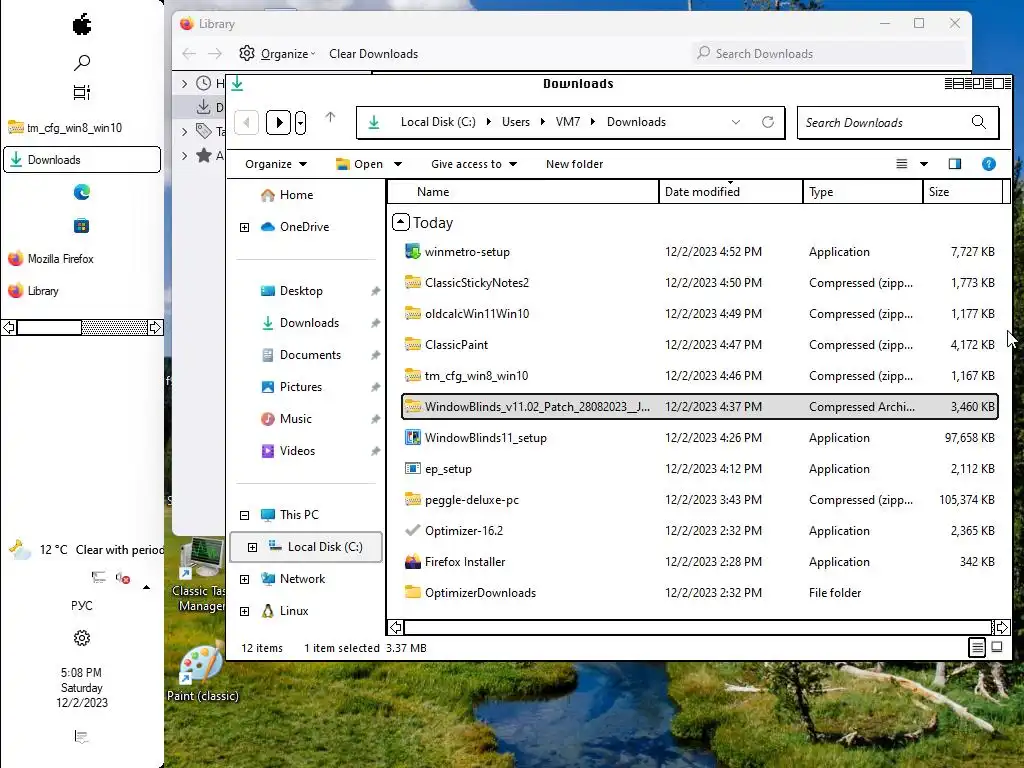Click the muted volume tray icon
The width and height of the screenshot is (1024, 768).
(x=123, y=578)
